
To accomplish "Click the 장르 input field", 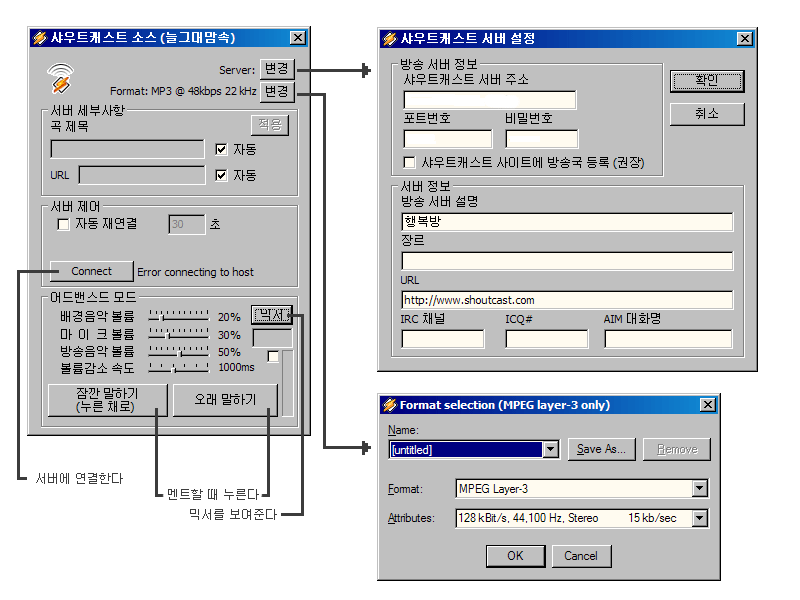I will (567, 261).
